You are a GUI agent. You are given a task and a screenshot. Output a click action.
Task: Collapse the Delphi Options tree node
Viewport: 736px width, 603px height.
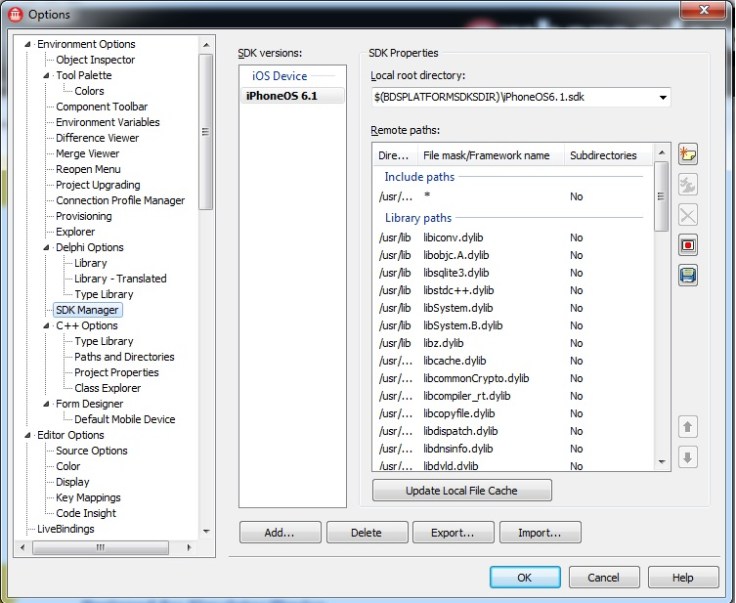click(47, 248)
